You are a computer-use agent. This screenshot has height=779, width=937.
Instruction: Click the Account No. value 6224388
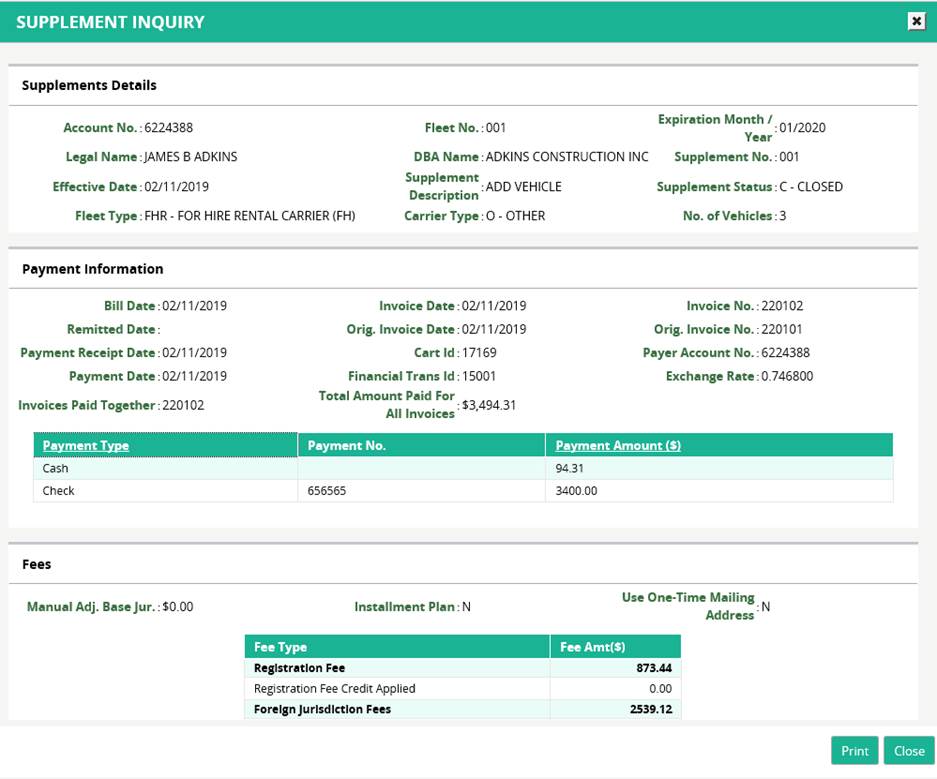pos(168,128)
